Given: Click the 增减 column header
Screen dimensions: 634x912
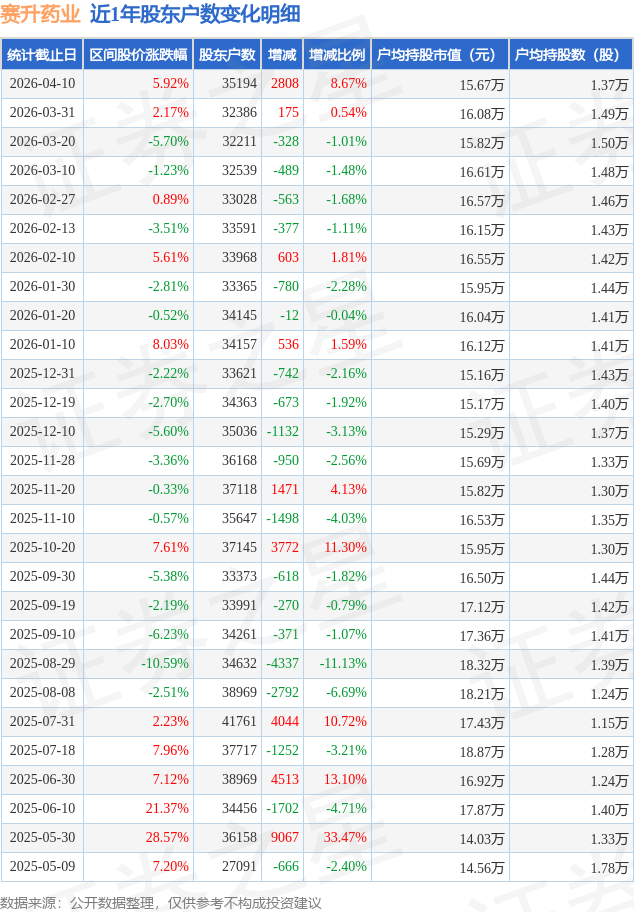Looking at the screenshot, I should (x=282, y=55).
